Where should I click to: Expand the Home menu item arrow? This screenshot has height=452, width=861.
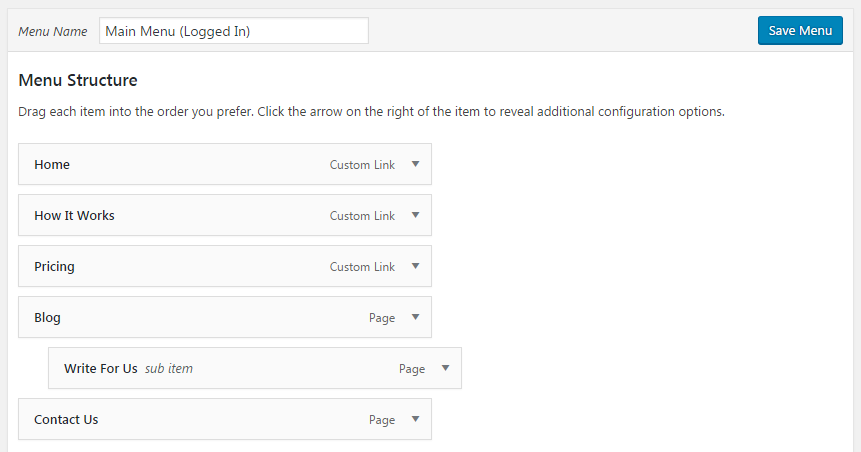click(415, 165)
